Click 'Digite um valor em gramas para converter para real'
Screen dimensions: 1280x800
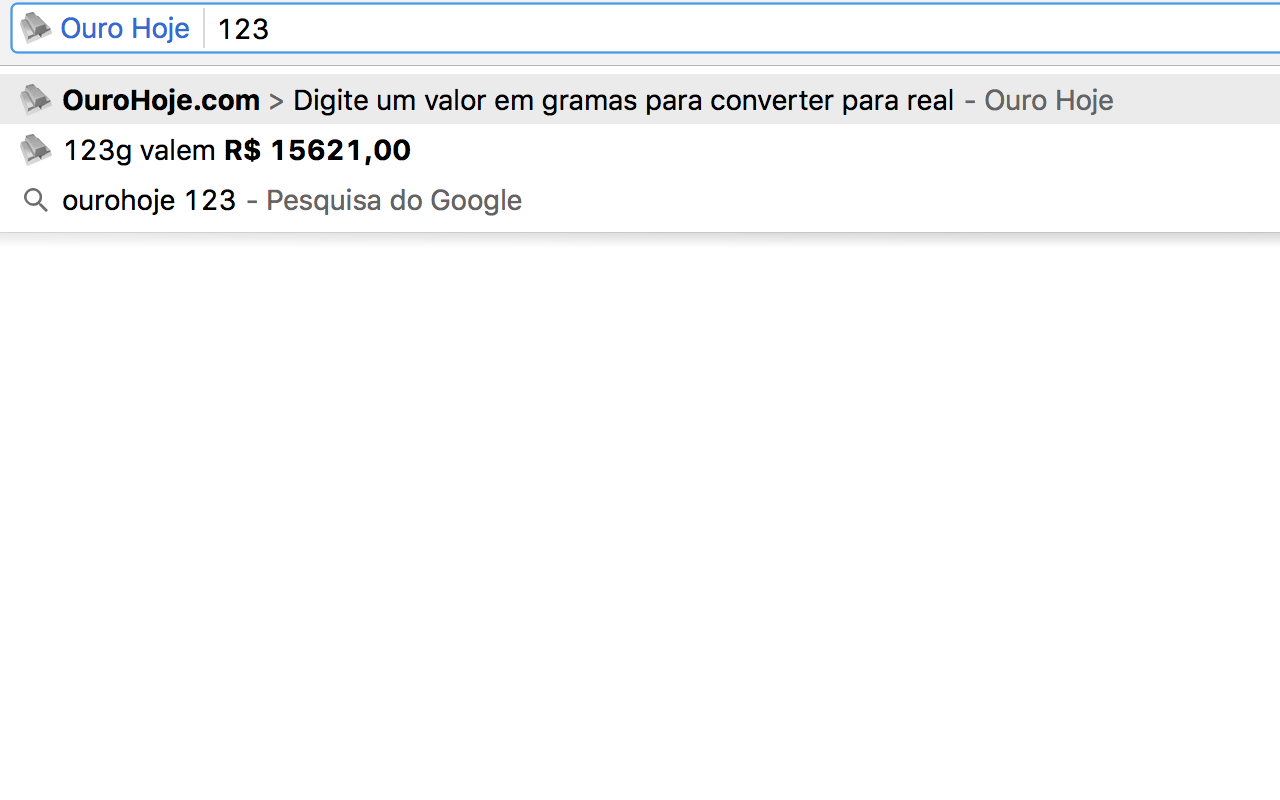pyautogui.click(x=623, y=100)
